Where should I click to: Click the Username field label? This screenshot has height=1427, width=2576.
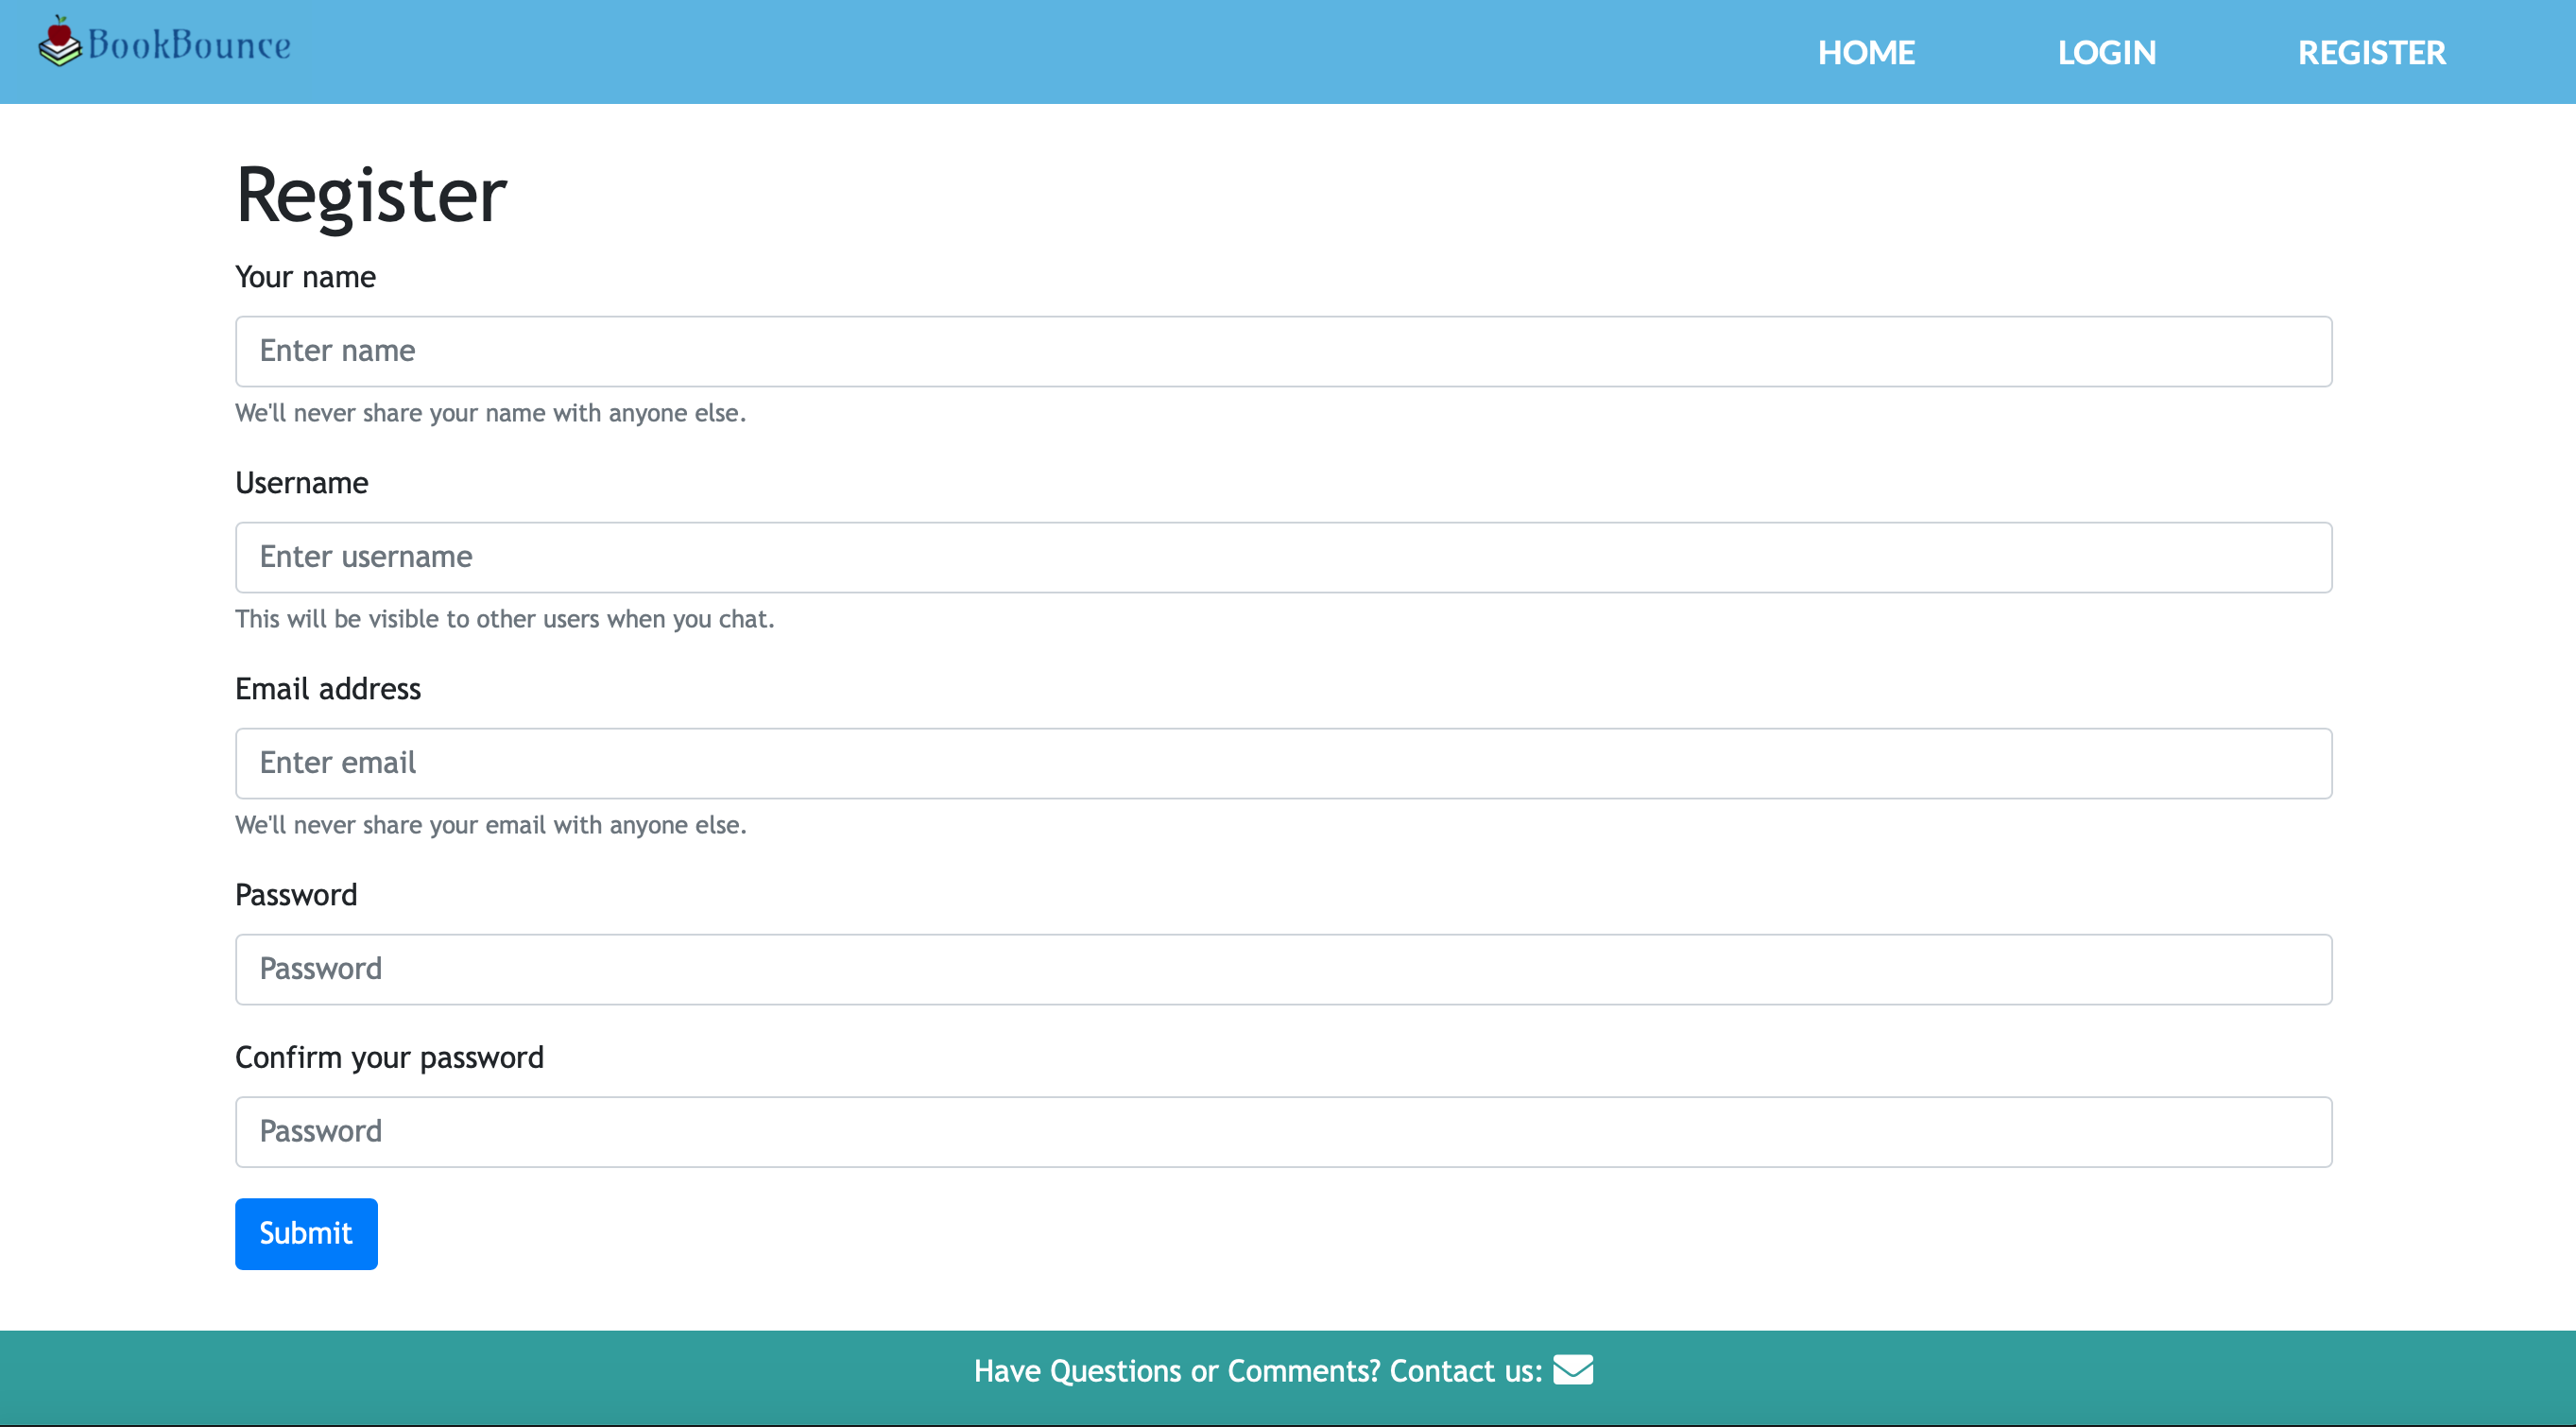(301, 483)
